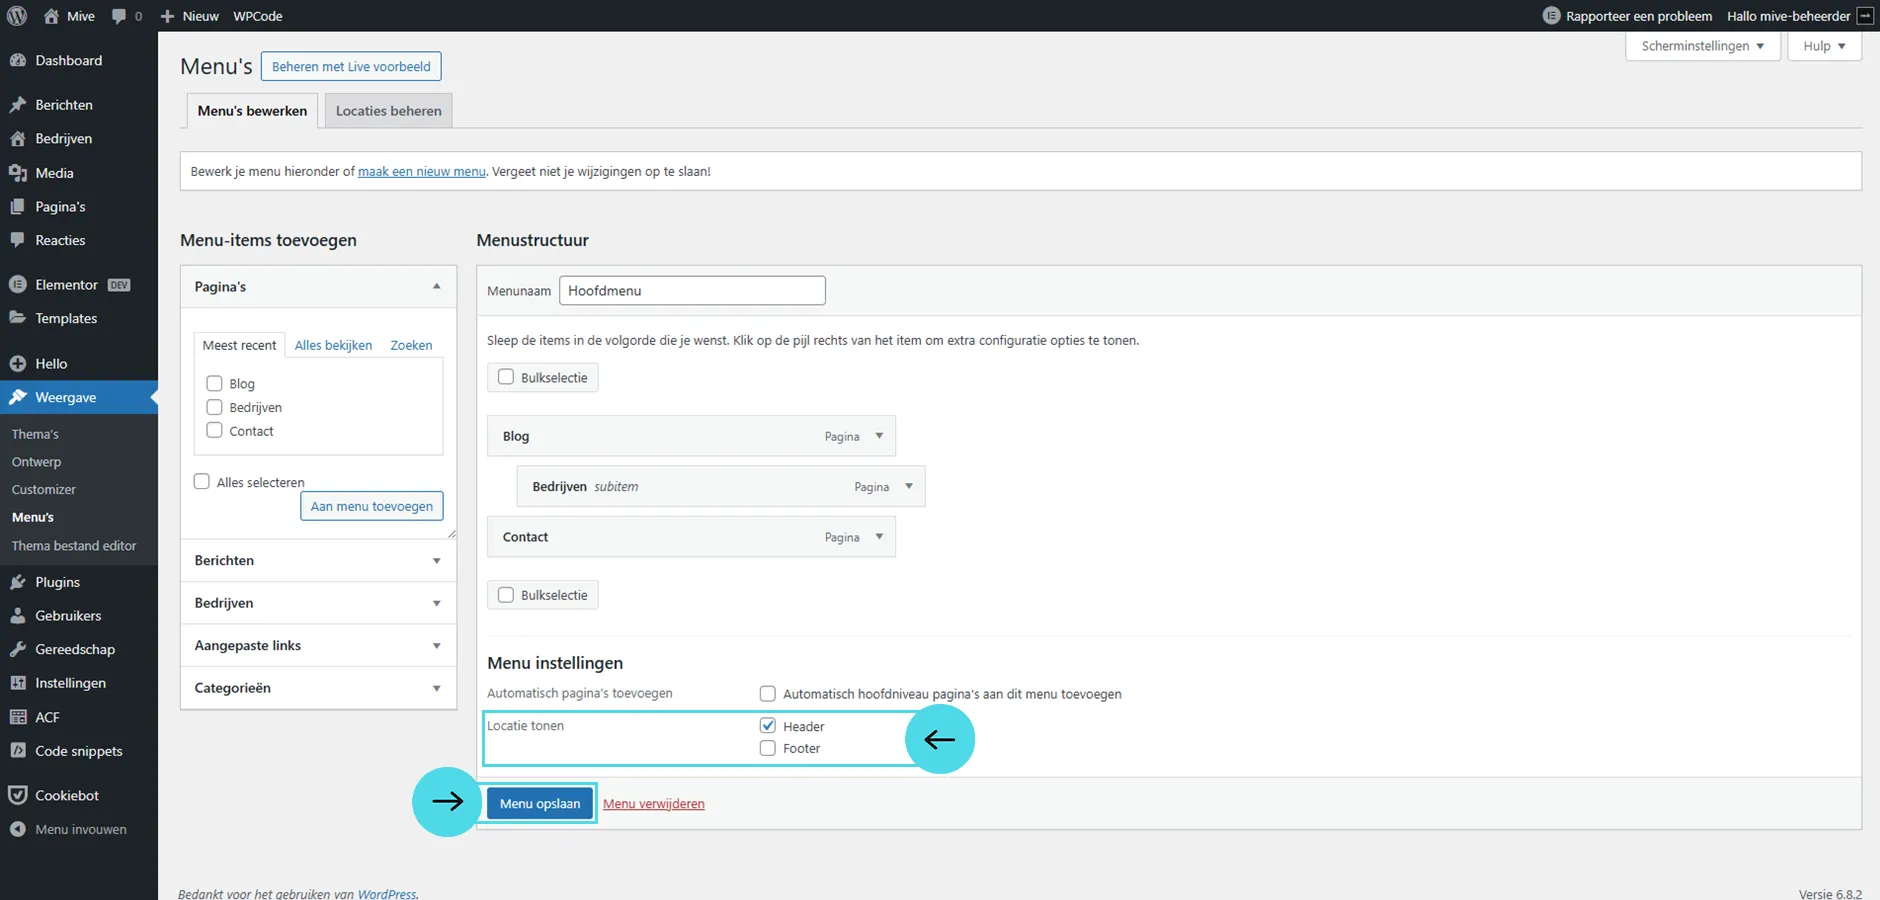Open Plugins via its plug icon
The height and width of the screenshot is (900, 1880).
(x=17, y=582)
